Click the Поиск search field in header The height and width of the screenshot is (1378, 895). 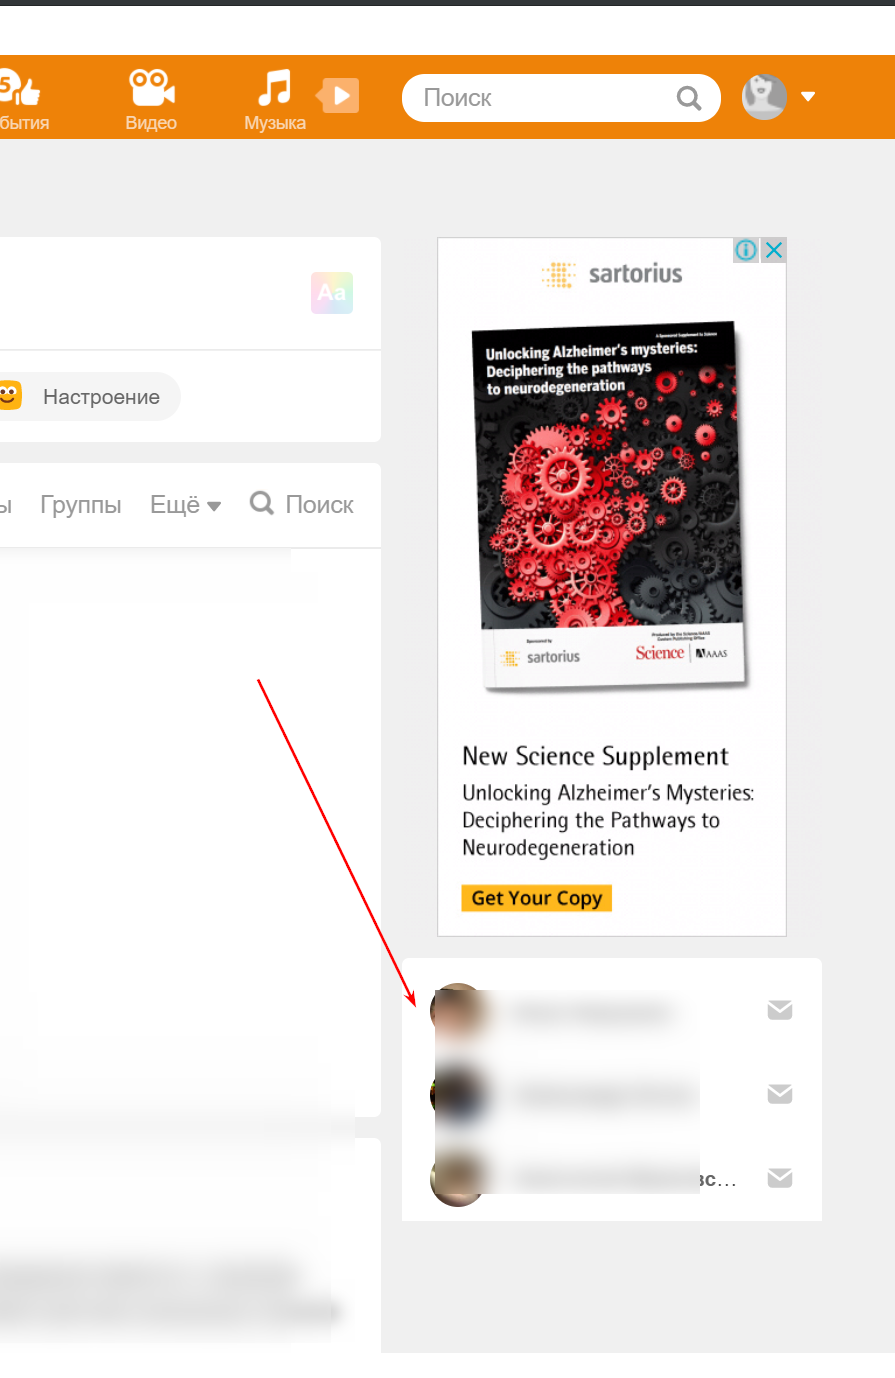(x=561, y=98)
